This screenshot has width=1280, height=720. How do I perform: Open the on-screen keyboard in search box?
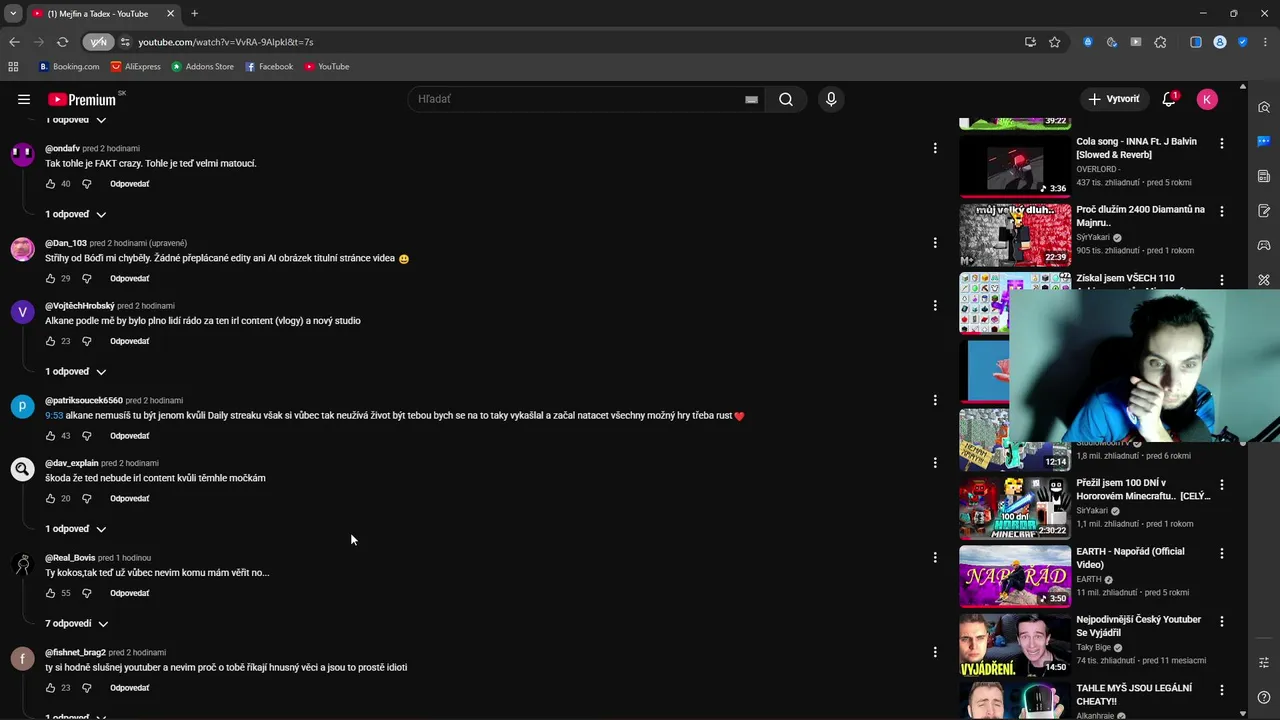click(x=751, y=99)
